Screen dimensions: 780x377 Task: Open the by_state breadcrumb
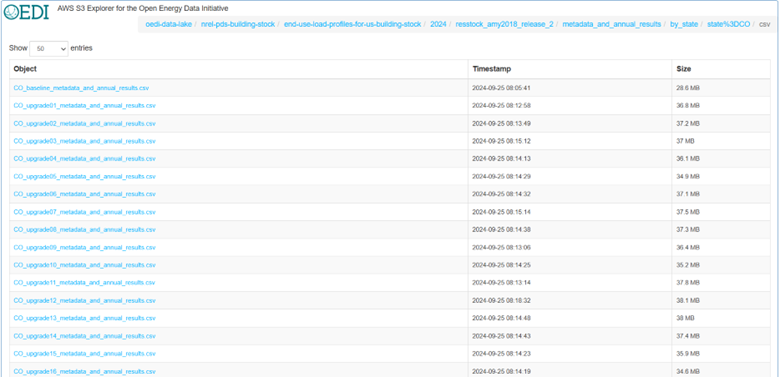[684, 24]
